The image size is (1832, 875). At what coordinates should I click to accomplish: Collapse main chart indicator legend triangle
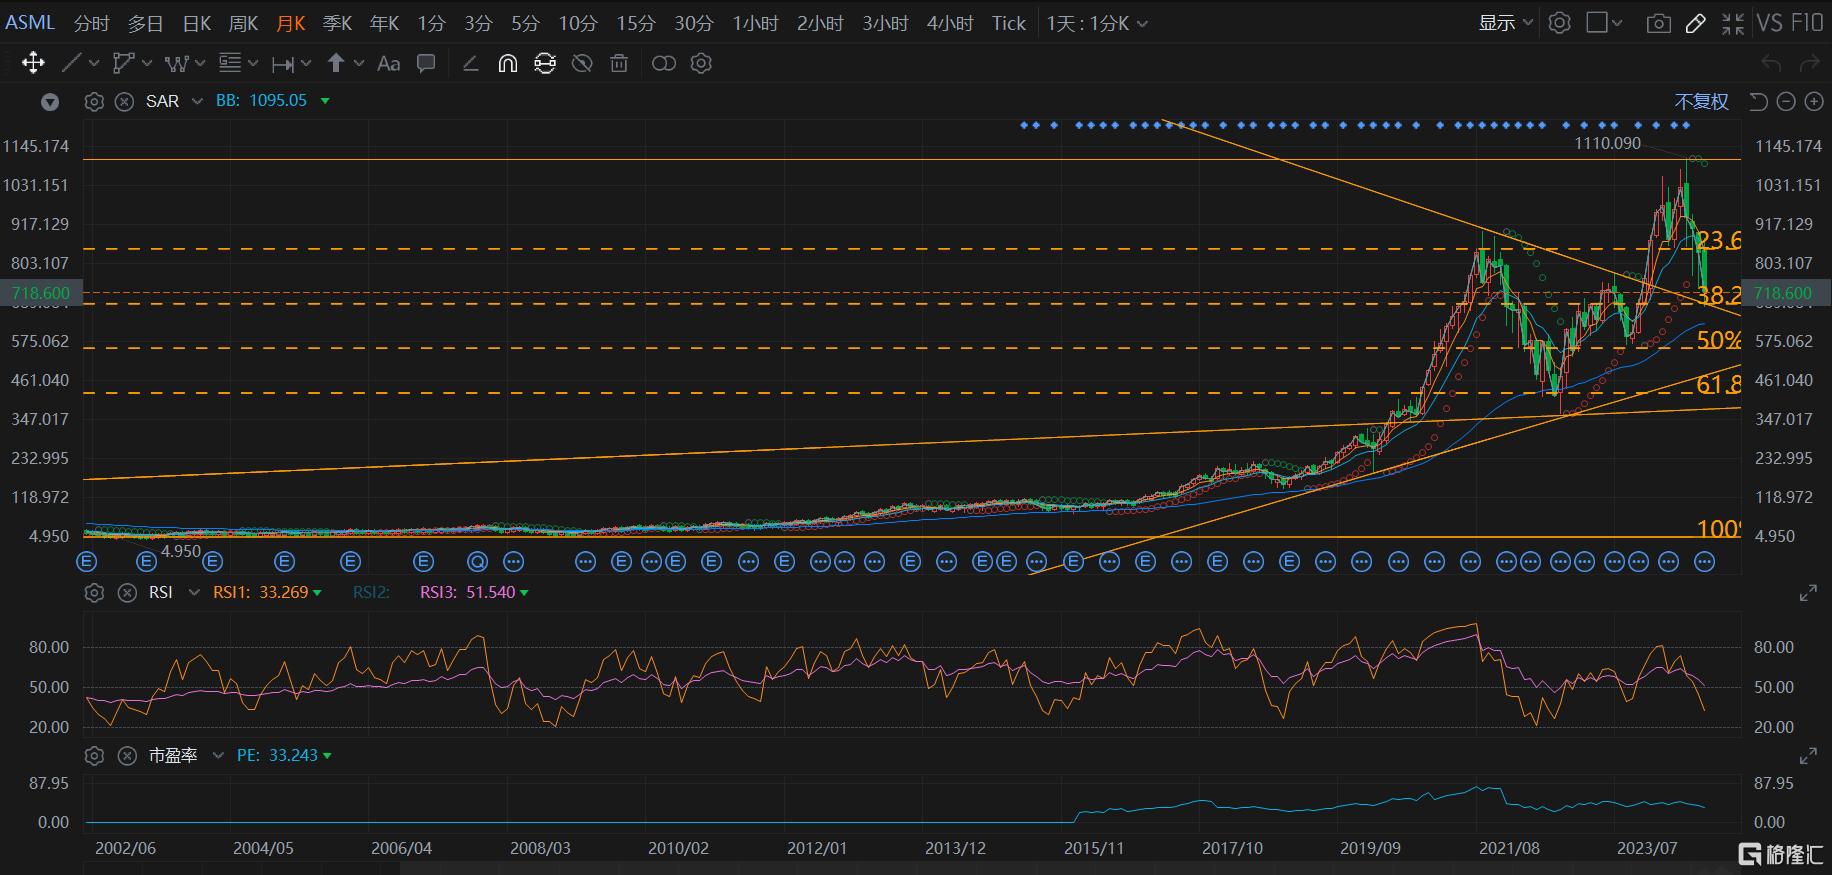coord(50,101)
